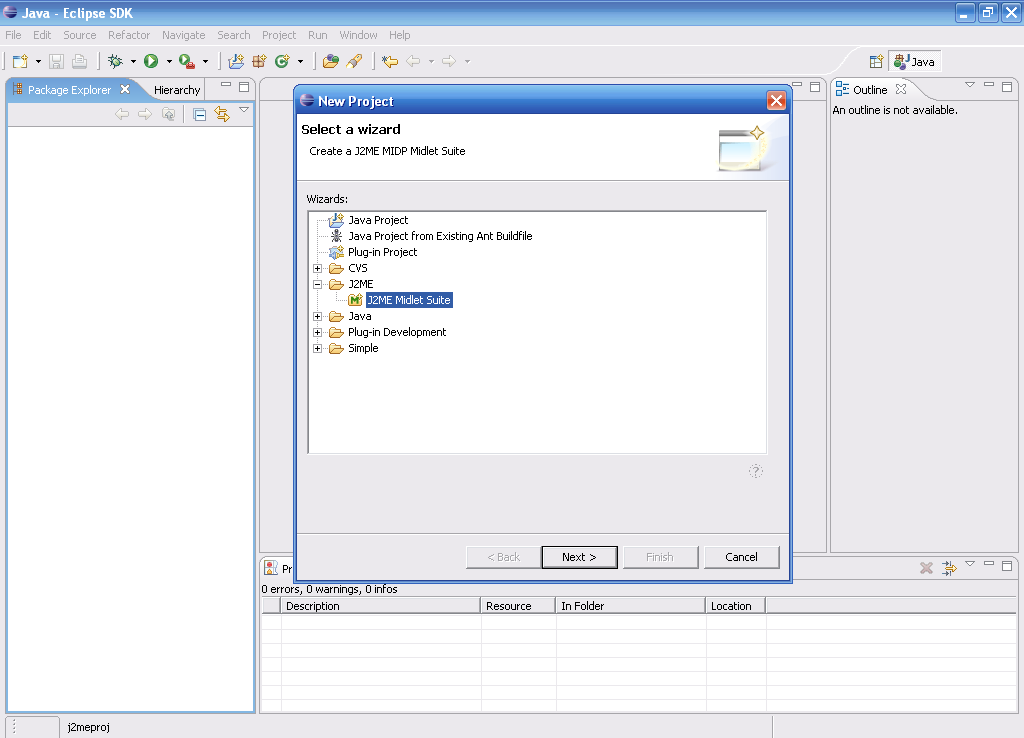The image size is (1024, 738).
Task: Open the Package Explorer view menu triangle
Action: click(244, 110)
